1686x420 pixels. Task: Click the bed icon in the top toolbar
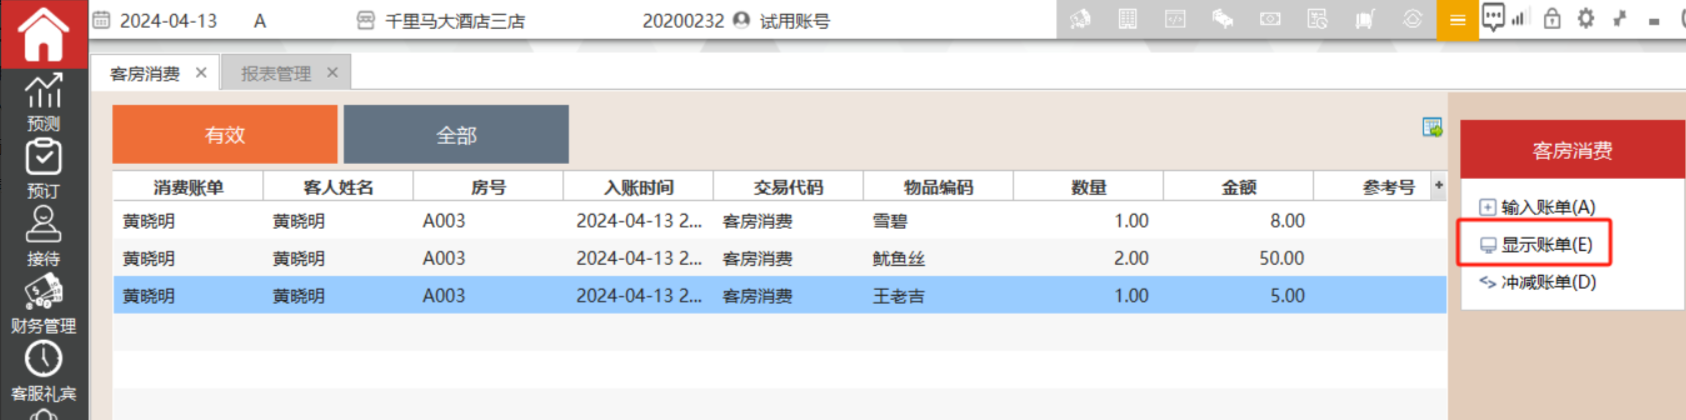tap(1222, 19)
